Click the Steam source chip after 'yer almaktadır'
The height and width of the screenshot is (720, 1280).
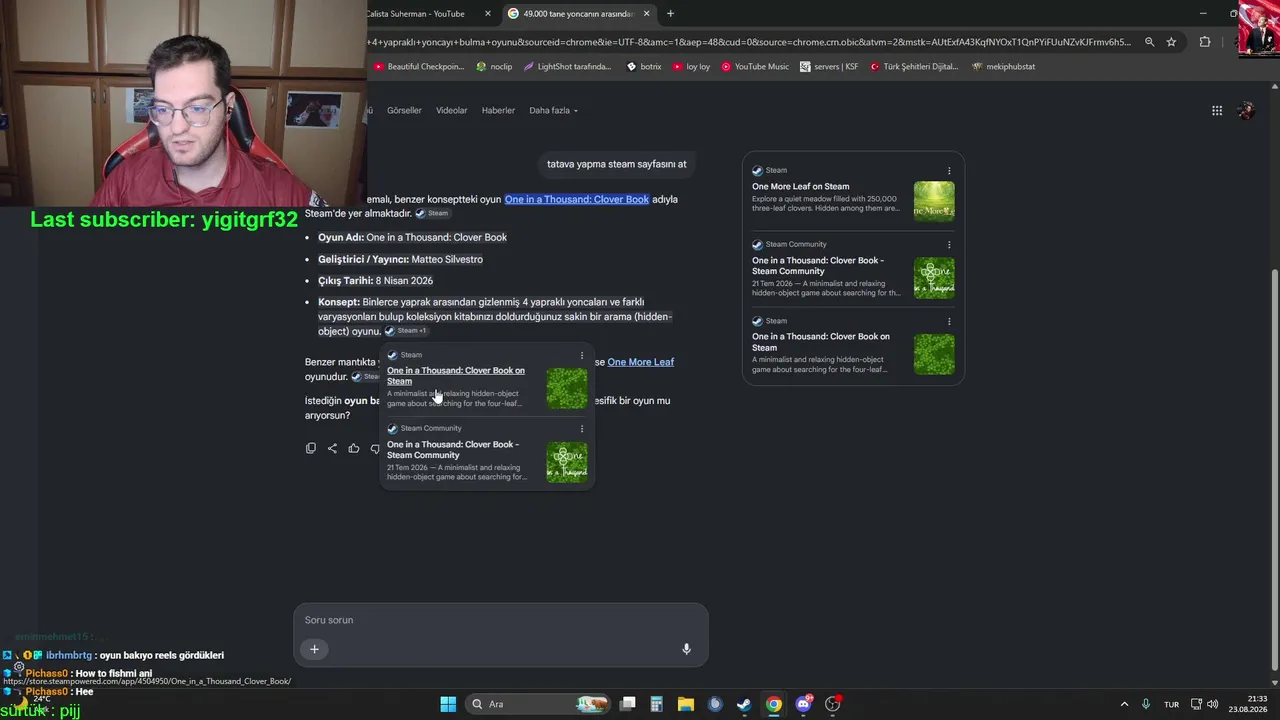432,213
